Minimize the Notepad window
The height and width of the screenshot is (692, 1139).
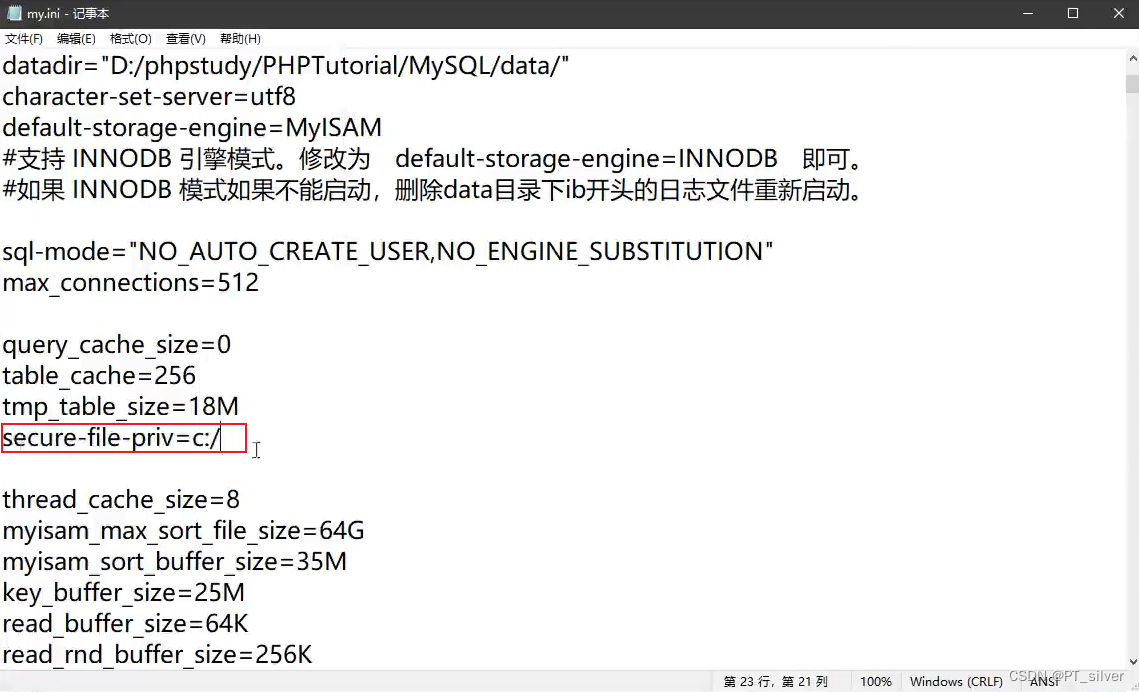[x=1028, y=13]
